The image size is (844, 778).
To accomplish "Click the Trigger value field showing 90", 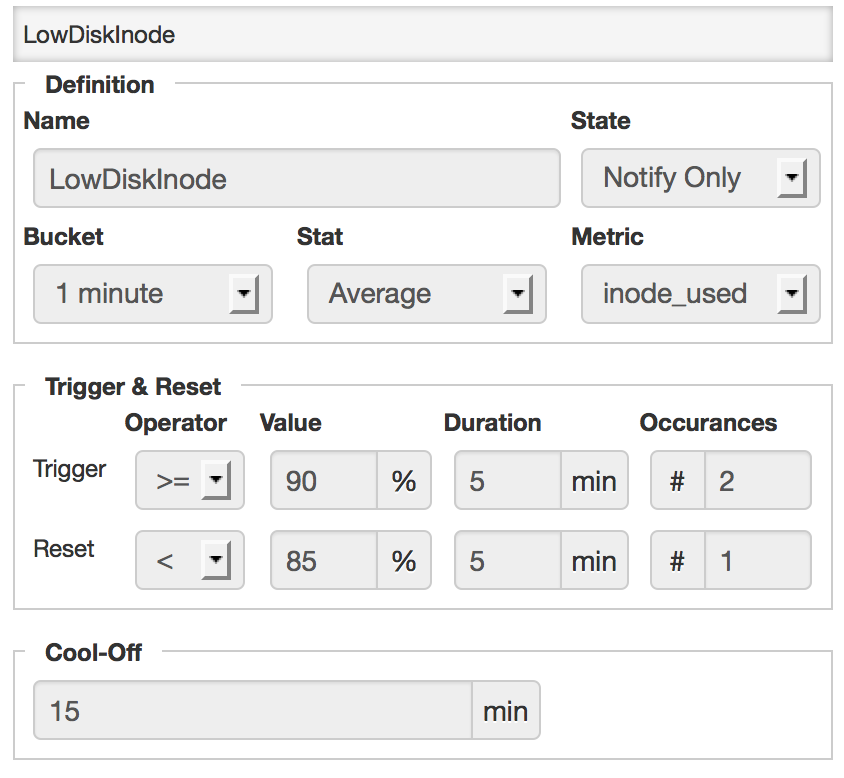I will 323,481.
